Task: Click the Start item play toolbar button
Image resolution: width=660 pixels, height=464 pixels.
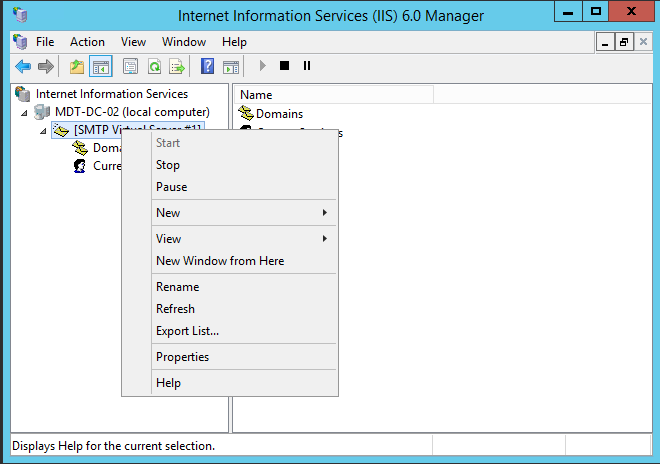Action: 263,66
